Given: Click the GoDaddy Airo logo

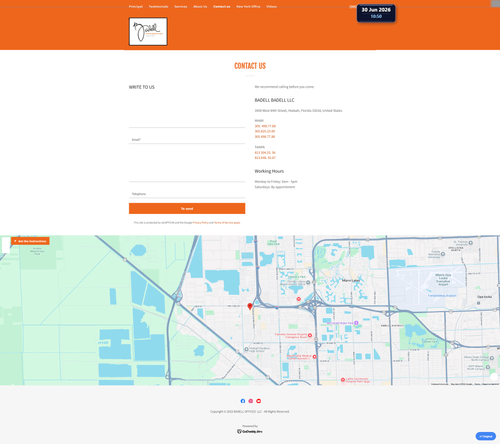Looking at the screenshot, I should coord(250,431).
